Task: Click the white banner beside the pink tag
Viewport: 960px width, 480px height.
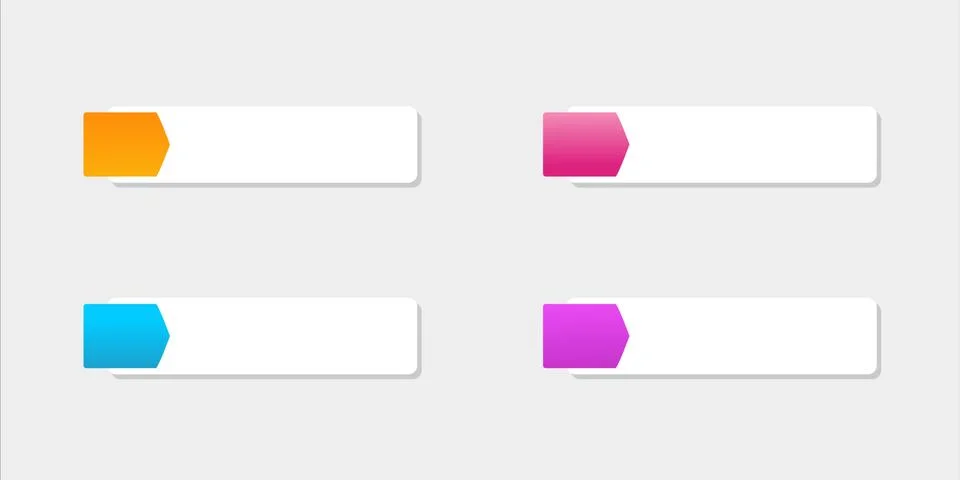Action: (x=750, y=144)
